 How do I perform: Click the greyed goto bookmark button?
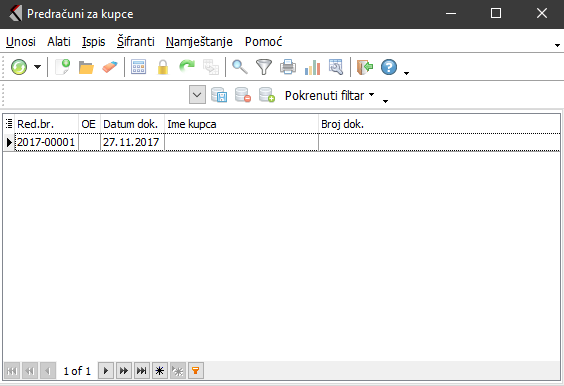coord(178,371)
